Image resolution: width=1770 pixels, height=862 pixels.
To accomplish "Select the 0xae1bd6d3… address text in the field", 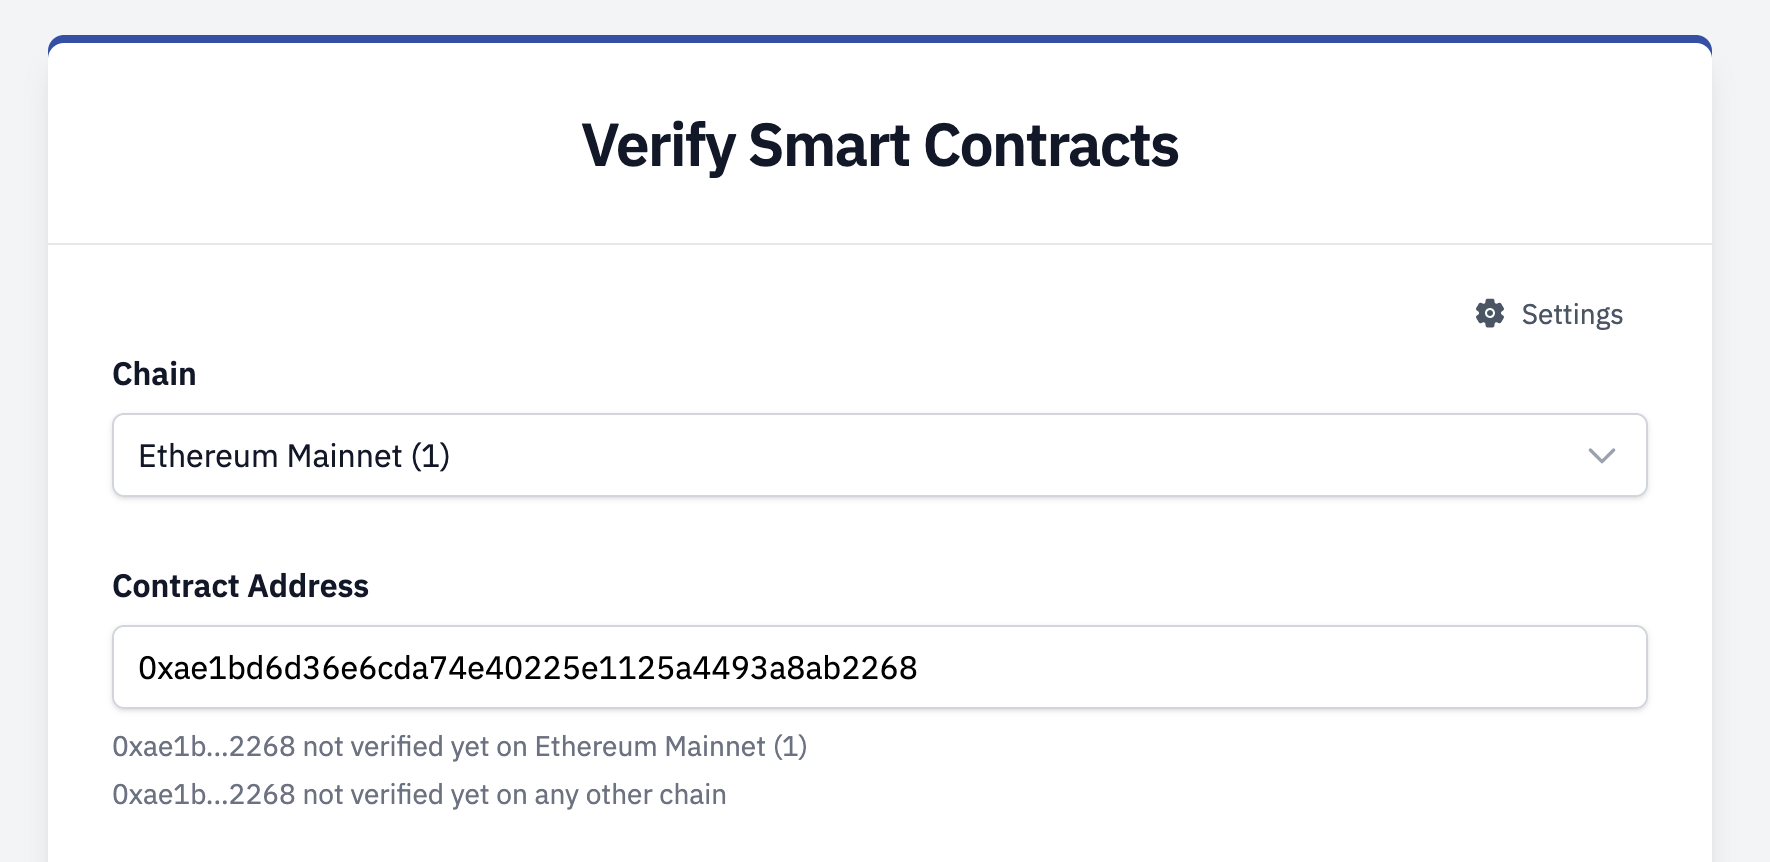I will click(x=527, y=668).
